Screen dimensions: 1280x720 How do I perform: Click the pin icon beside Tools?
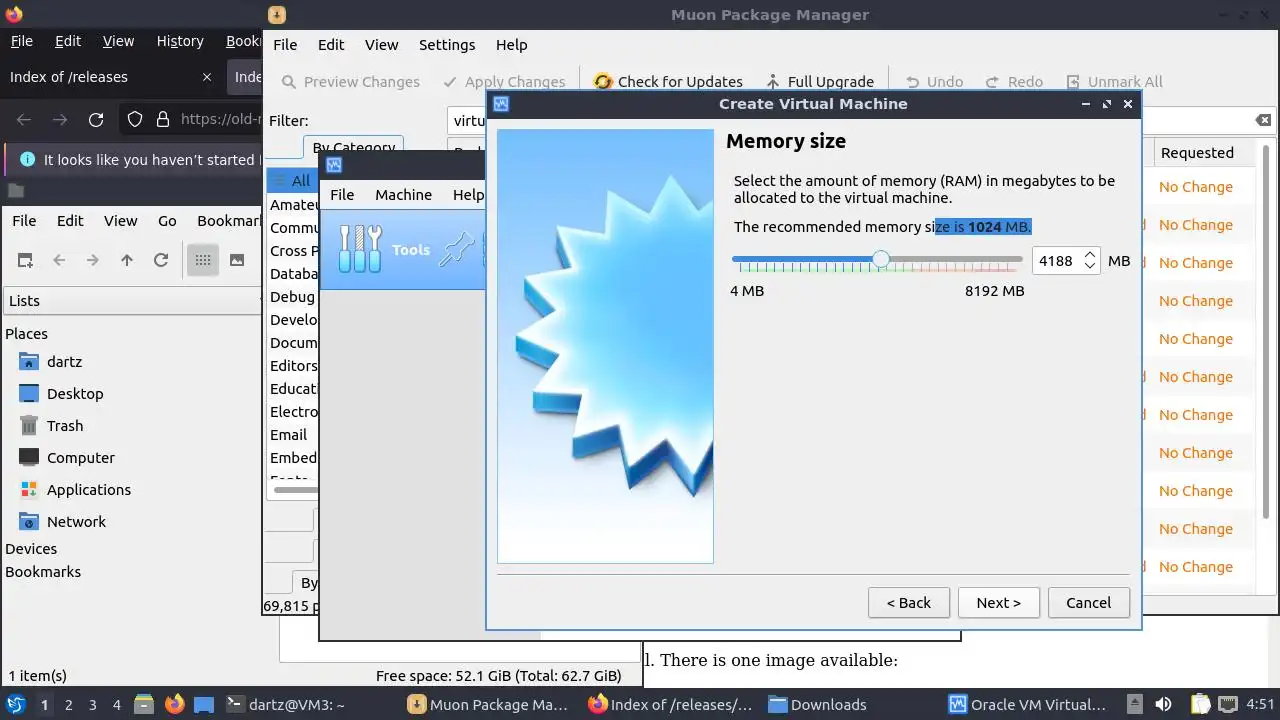pyautogui.click(x=458, y=249)
